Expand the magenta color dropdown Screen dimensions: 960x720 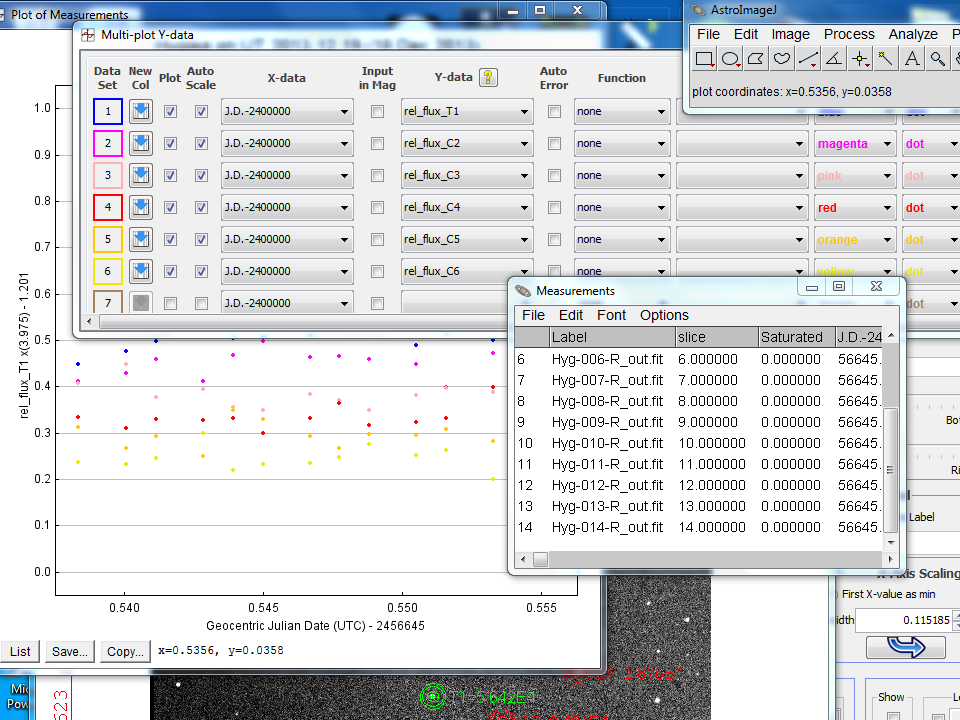point(854,144)
